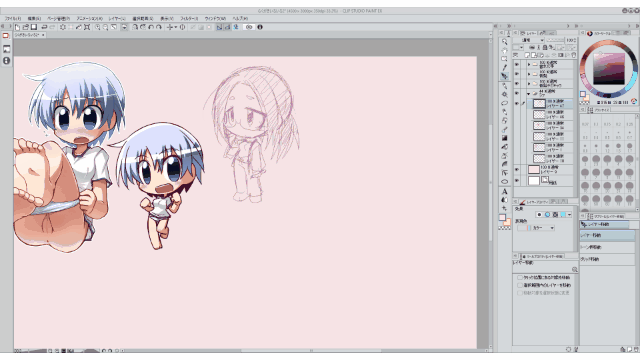Image resolution: width=640 pixels, height=360 pixels.
Task: Redo action using command bar arrow
Action: [52, 27]
